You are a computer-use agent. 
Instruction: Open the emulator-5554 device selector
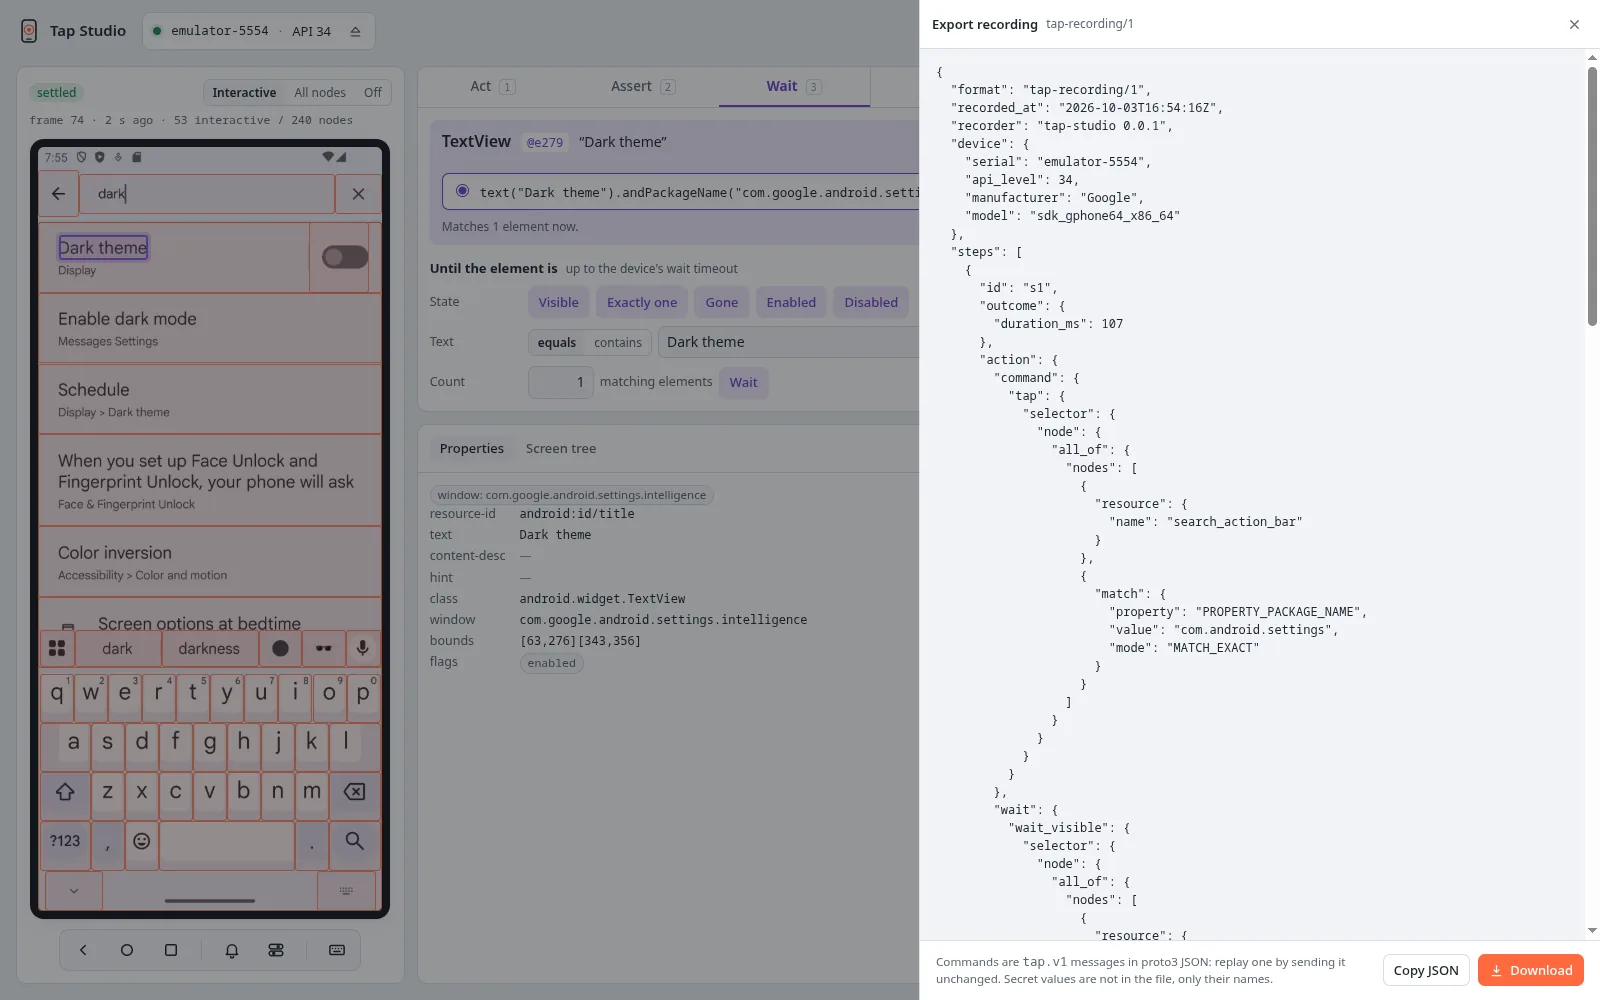point(258,31)
